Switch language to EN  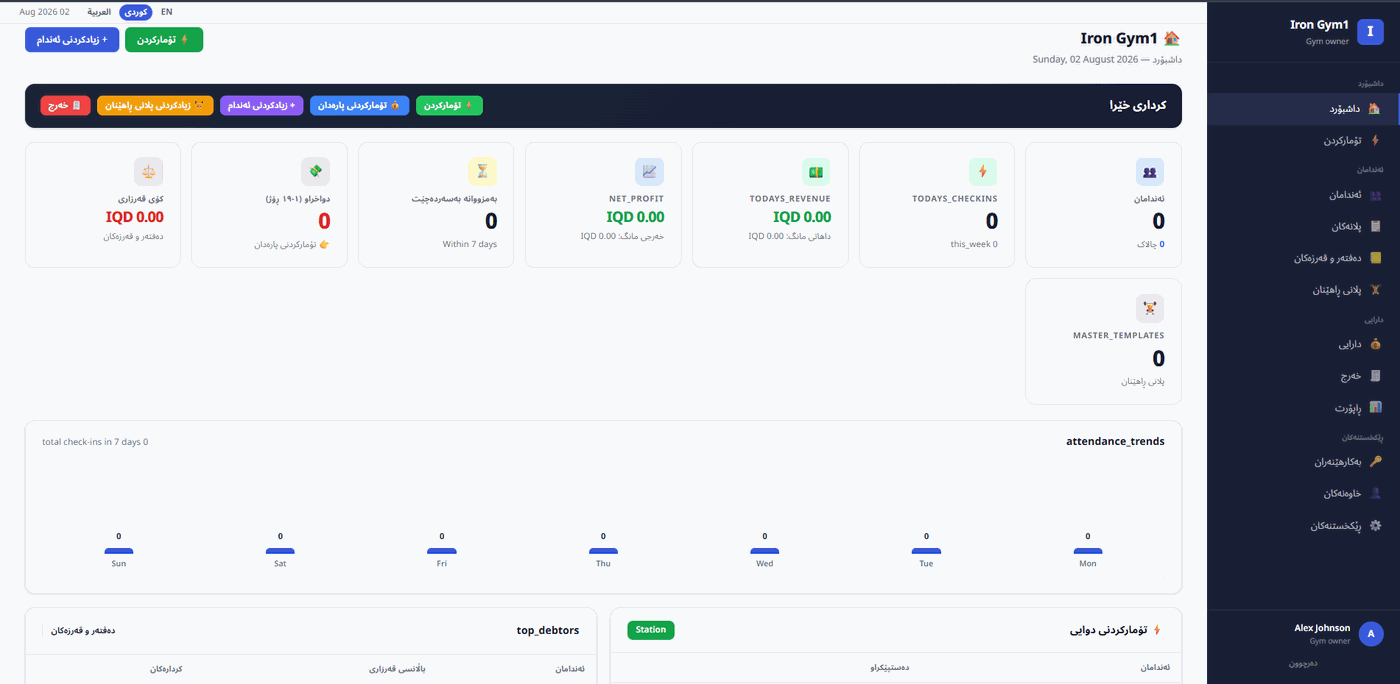[166, 12]
